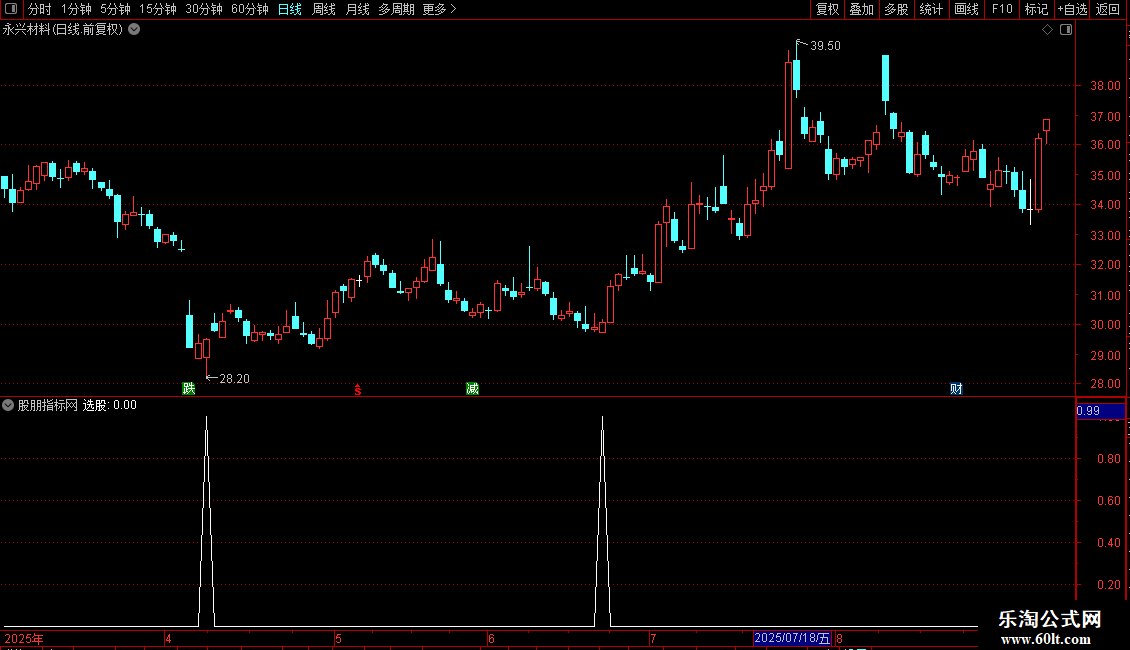Click the red S marker under the chart

[357, 390]
